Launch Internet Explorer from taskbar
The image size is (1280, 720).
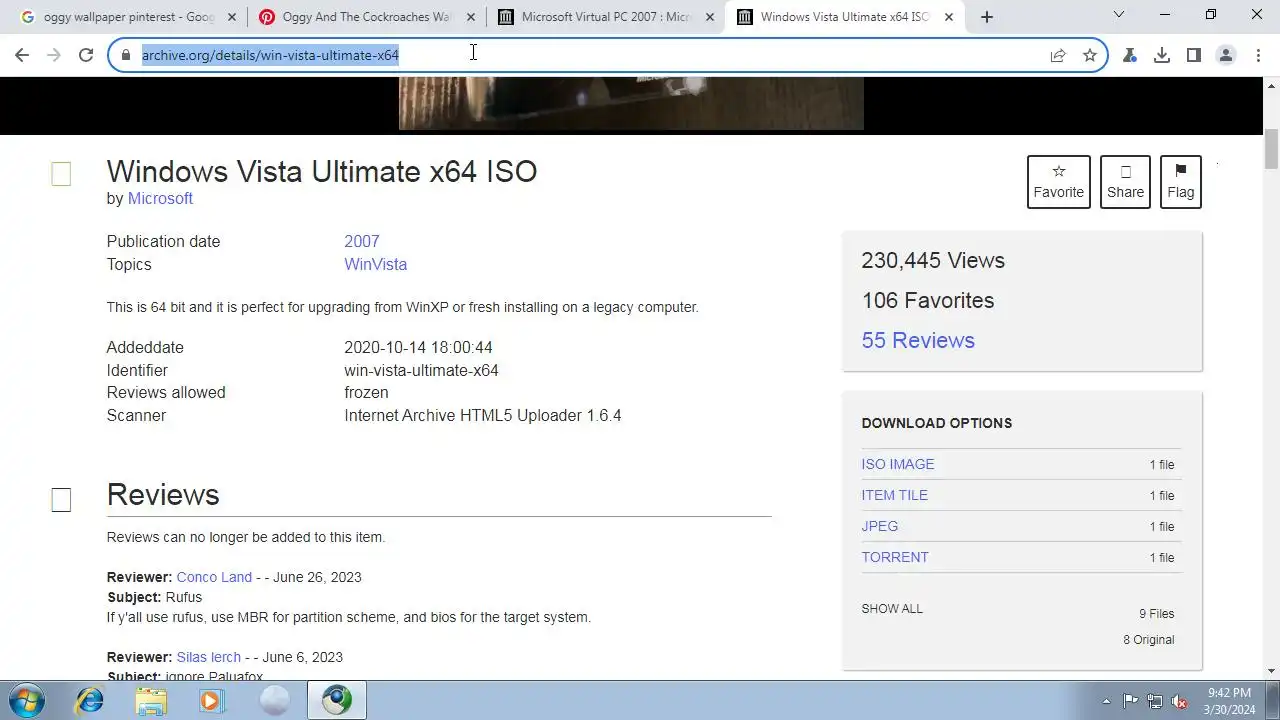pyautogui.click(x=90, y=700)
